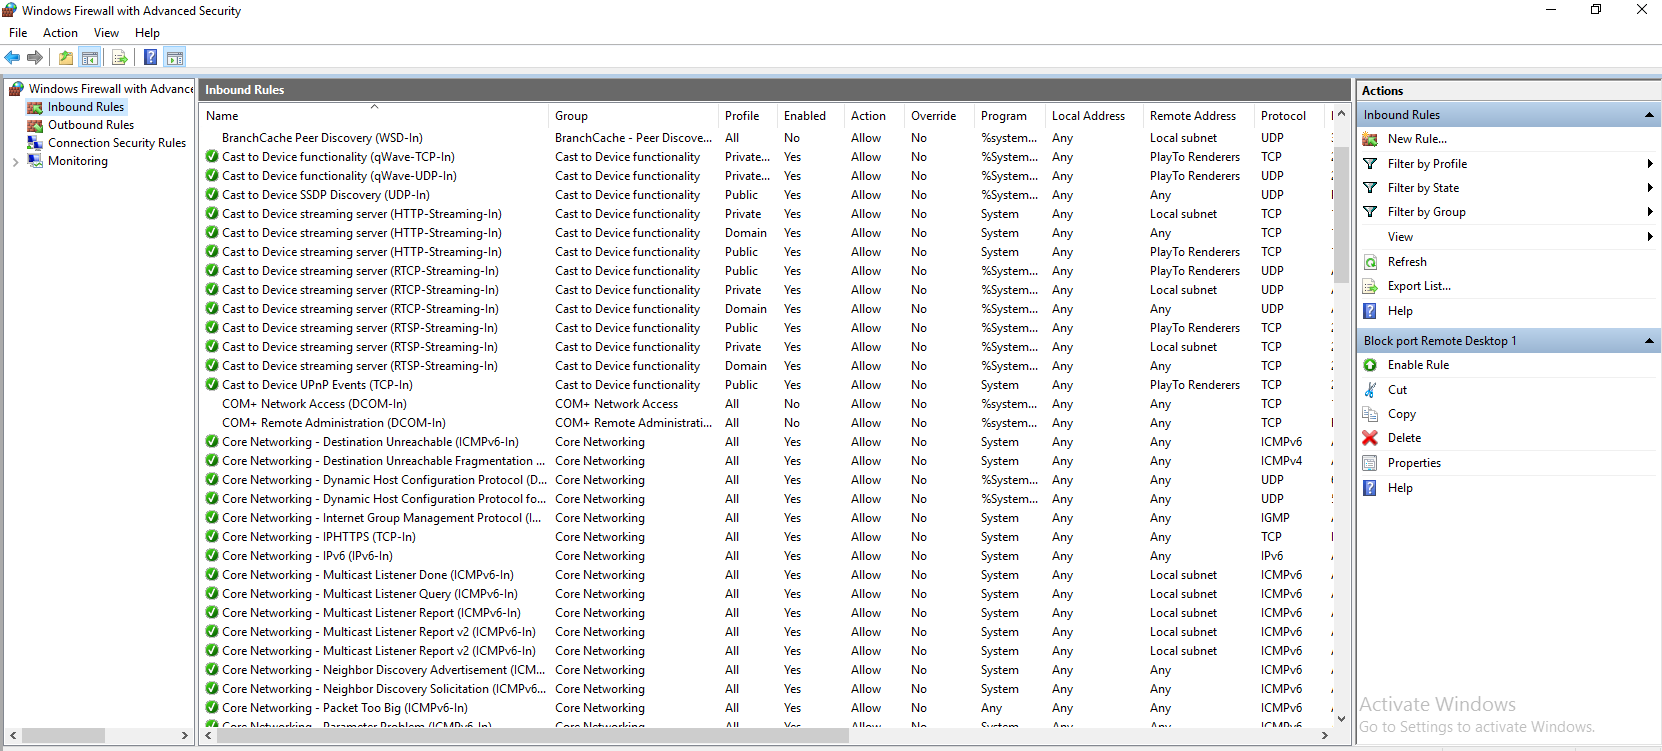Collapse the Block port Remote Desktop 1 section
This screenshot has height=751, width=1662.
point(1649,341)
